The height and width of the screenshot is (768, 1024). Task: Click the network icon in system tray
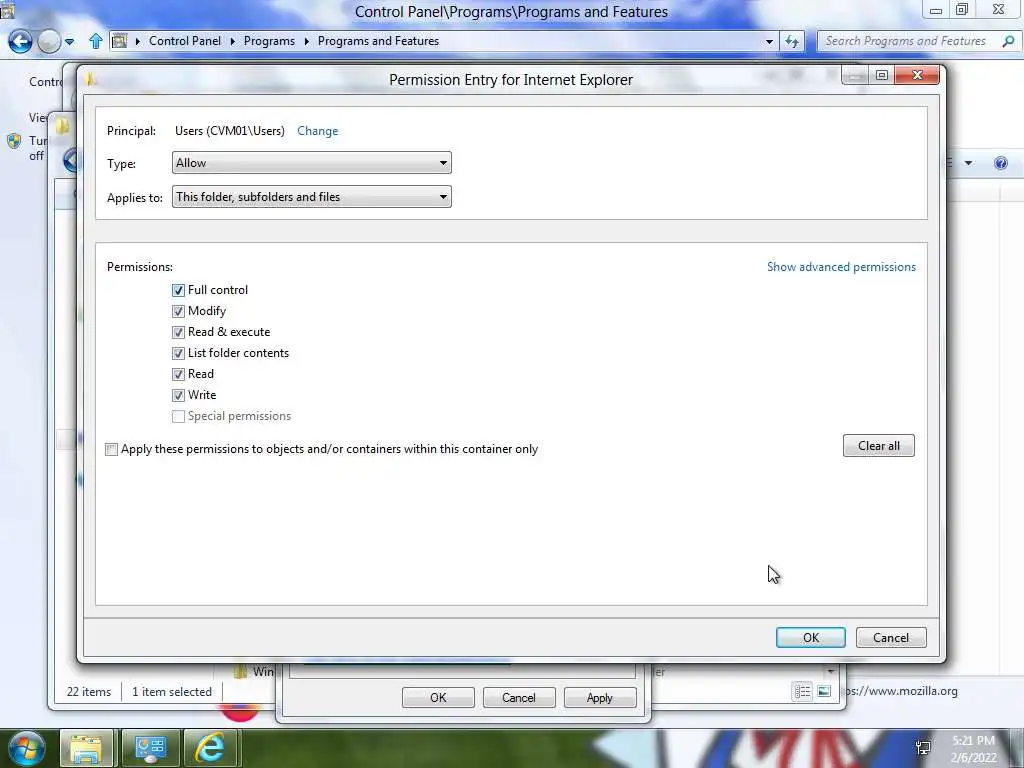[923, 748]
